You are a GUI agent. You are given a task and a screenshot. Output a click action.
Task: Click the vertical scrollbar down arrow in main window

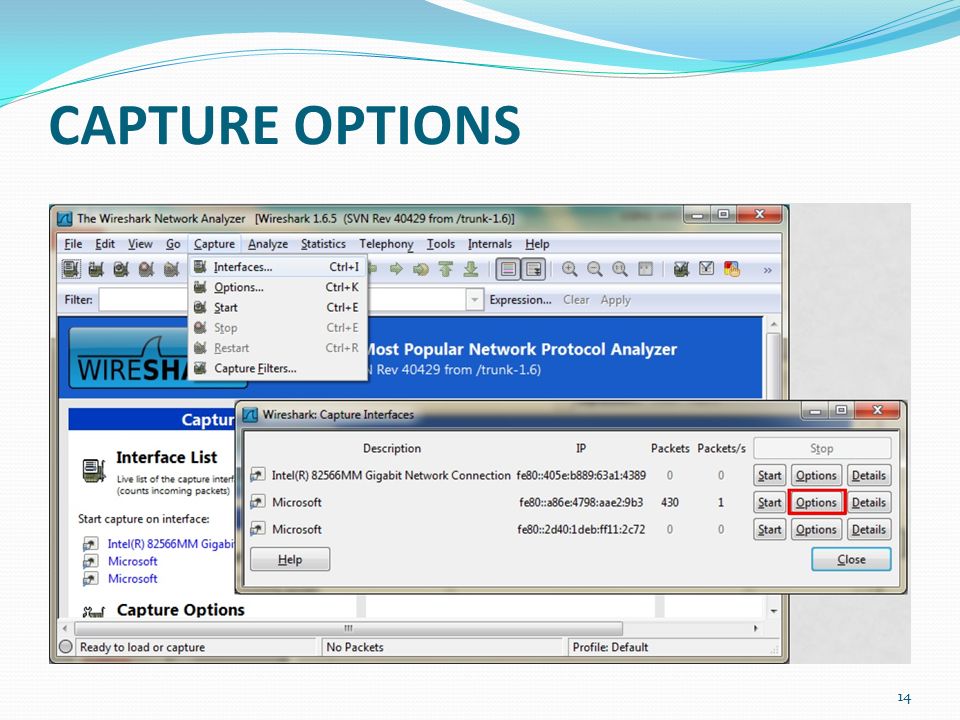[774, 612]
